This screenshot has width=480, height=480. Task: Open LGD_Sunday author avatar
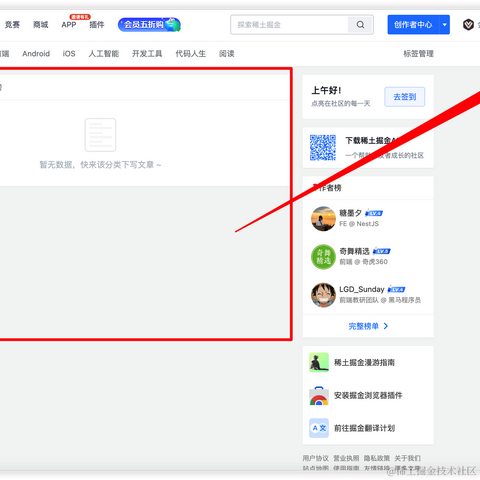323,295
